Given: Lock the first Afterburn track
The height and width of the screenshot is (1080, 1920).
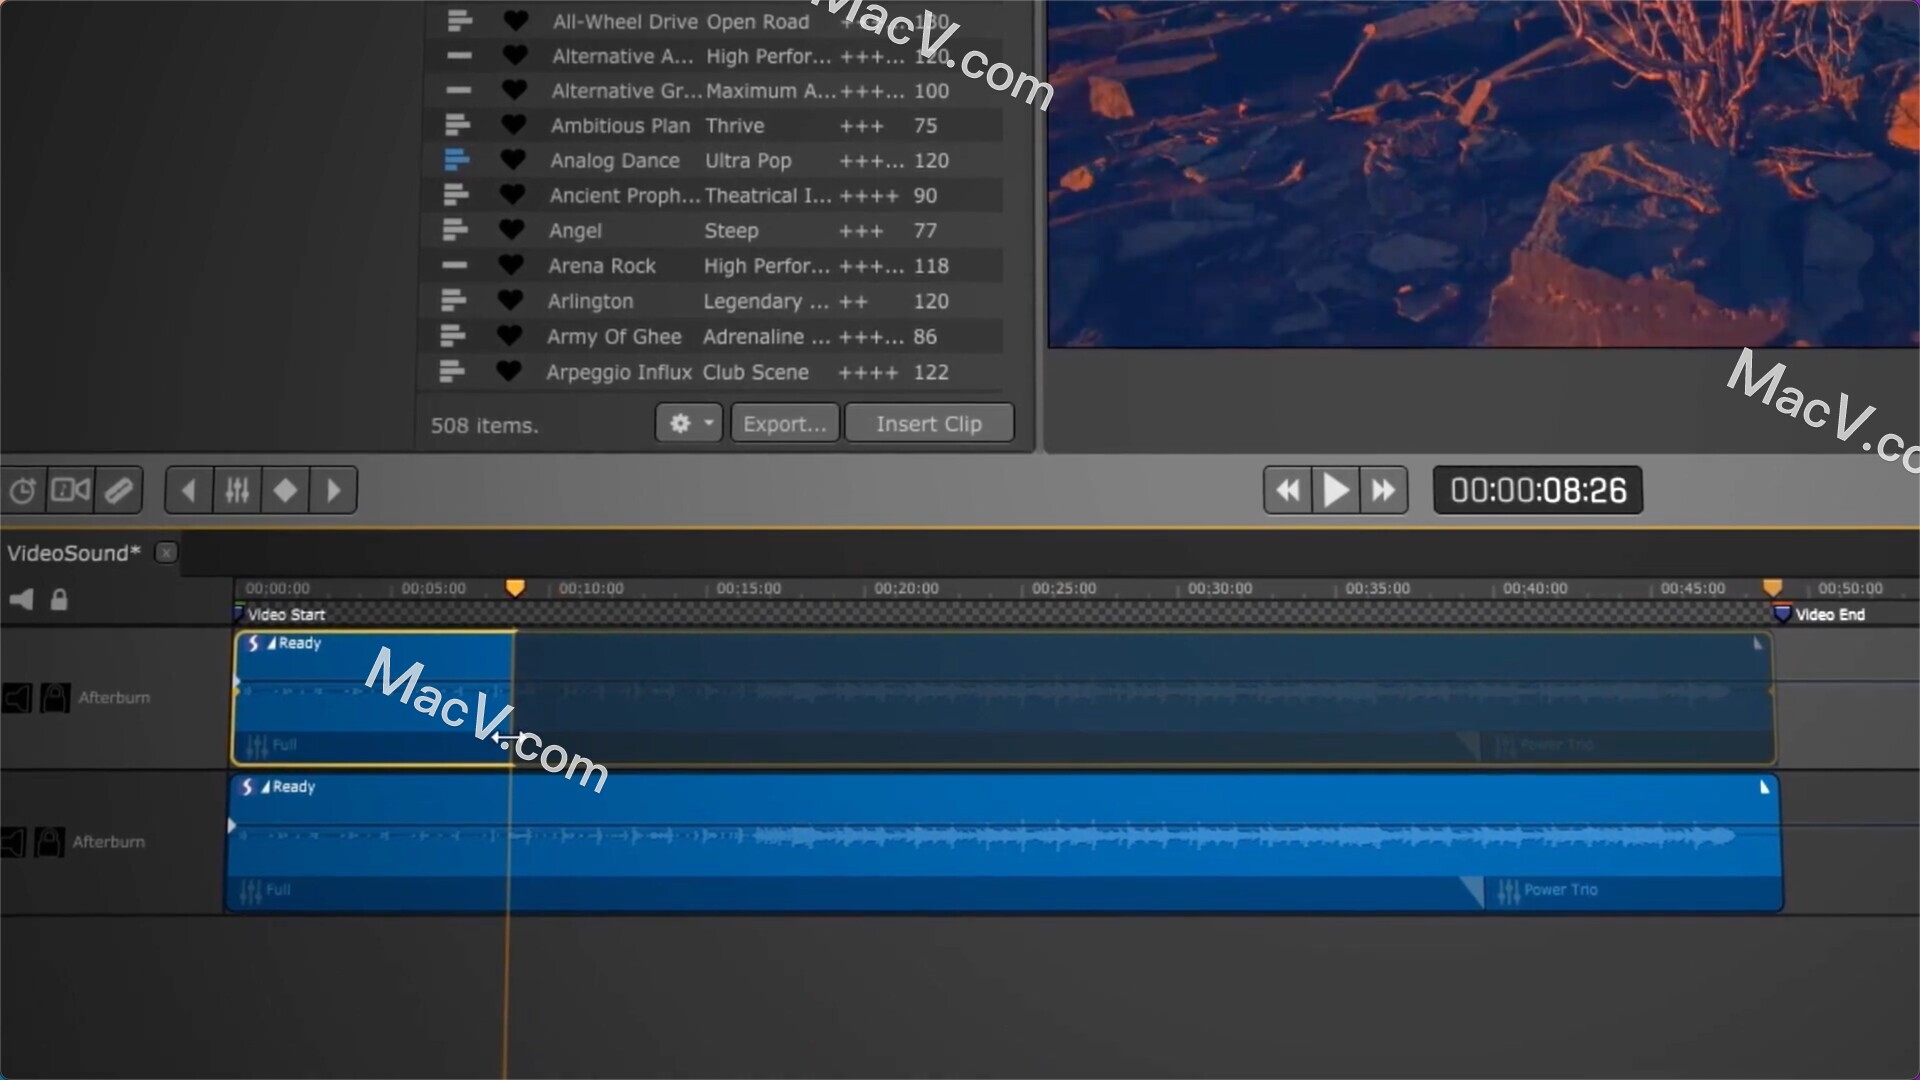Looking at the screenshot, I should 55,697.
